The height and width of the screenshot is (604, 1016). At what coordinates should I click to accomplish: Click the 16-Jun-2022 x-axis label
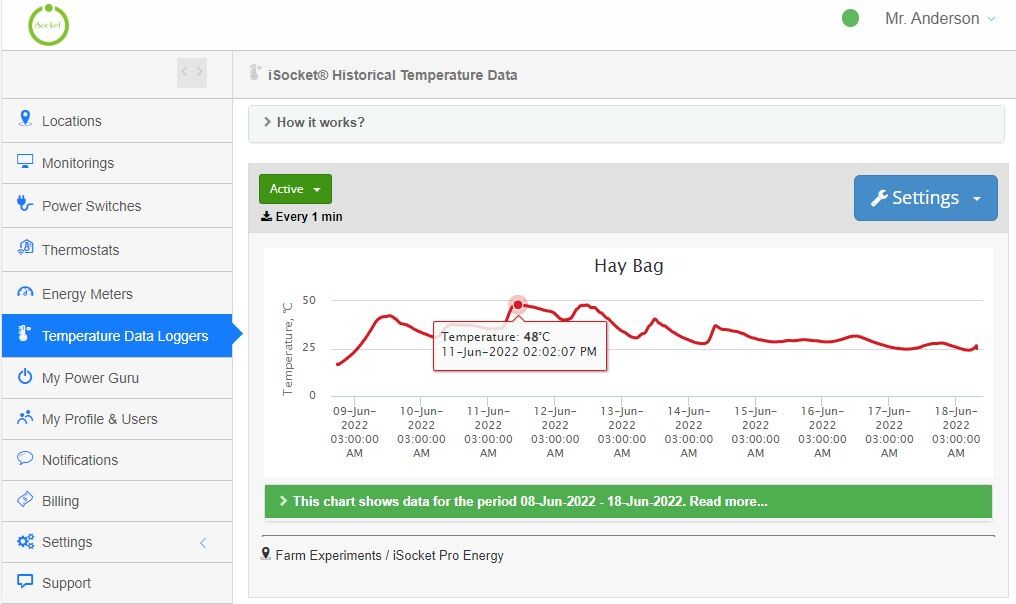click(x=822, y=432)
